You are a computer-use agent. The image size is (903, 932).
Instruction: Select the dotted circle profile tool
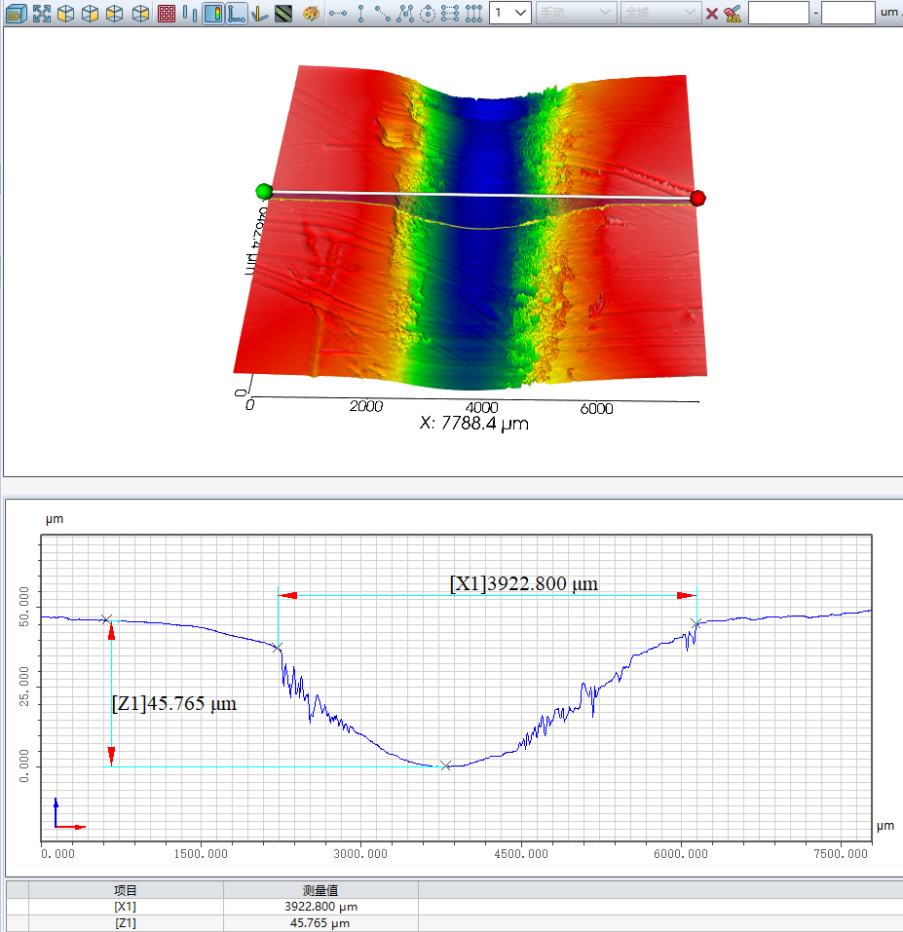(427, 13)
